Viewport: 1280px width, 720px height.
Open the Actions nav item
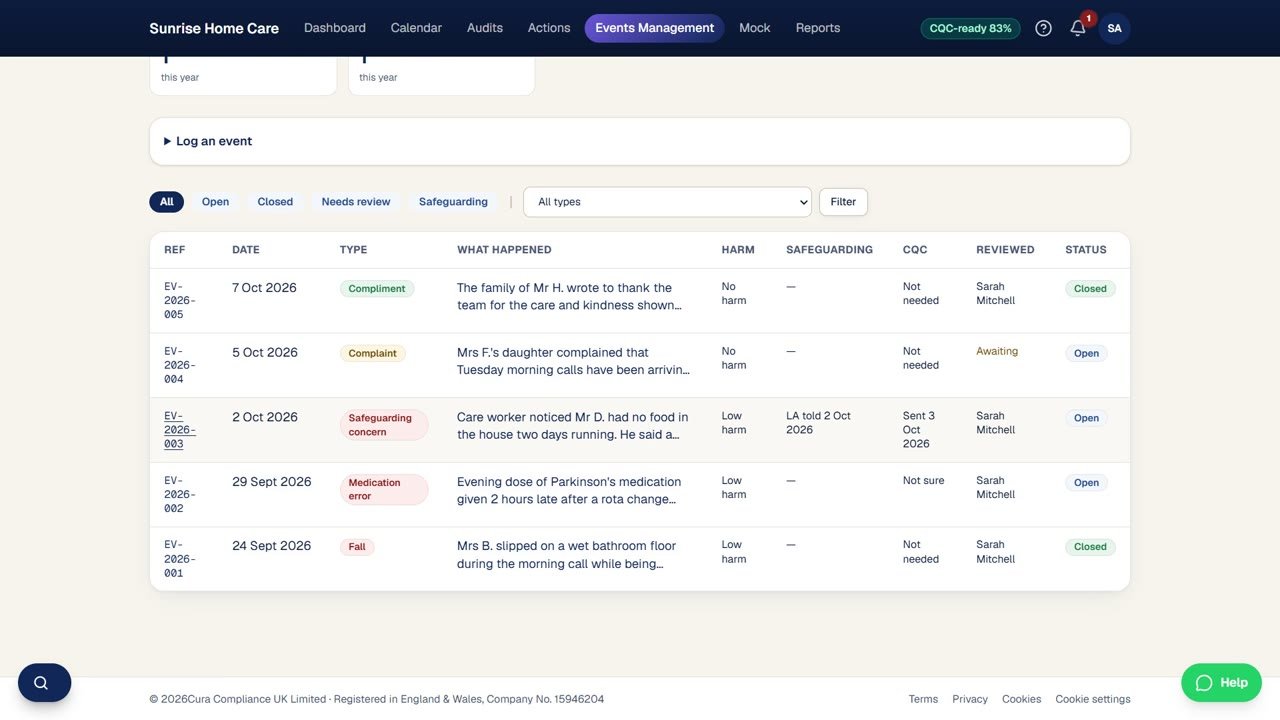549,28
